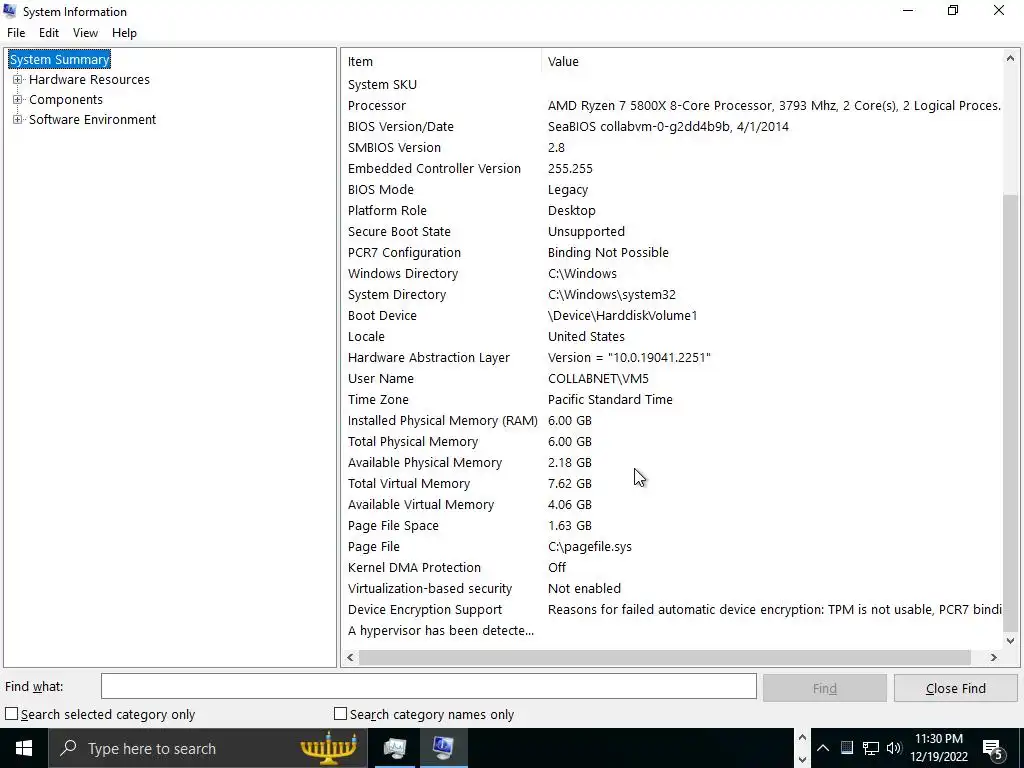Expand the Hardware Resources node
Screen dimensions: 1024x768
point(18,80)
